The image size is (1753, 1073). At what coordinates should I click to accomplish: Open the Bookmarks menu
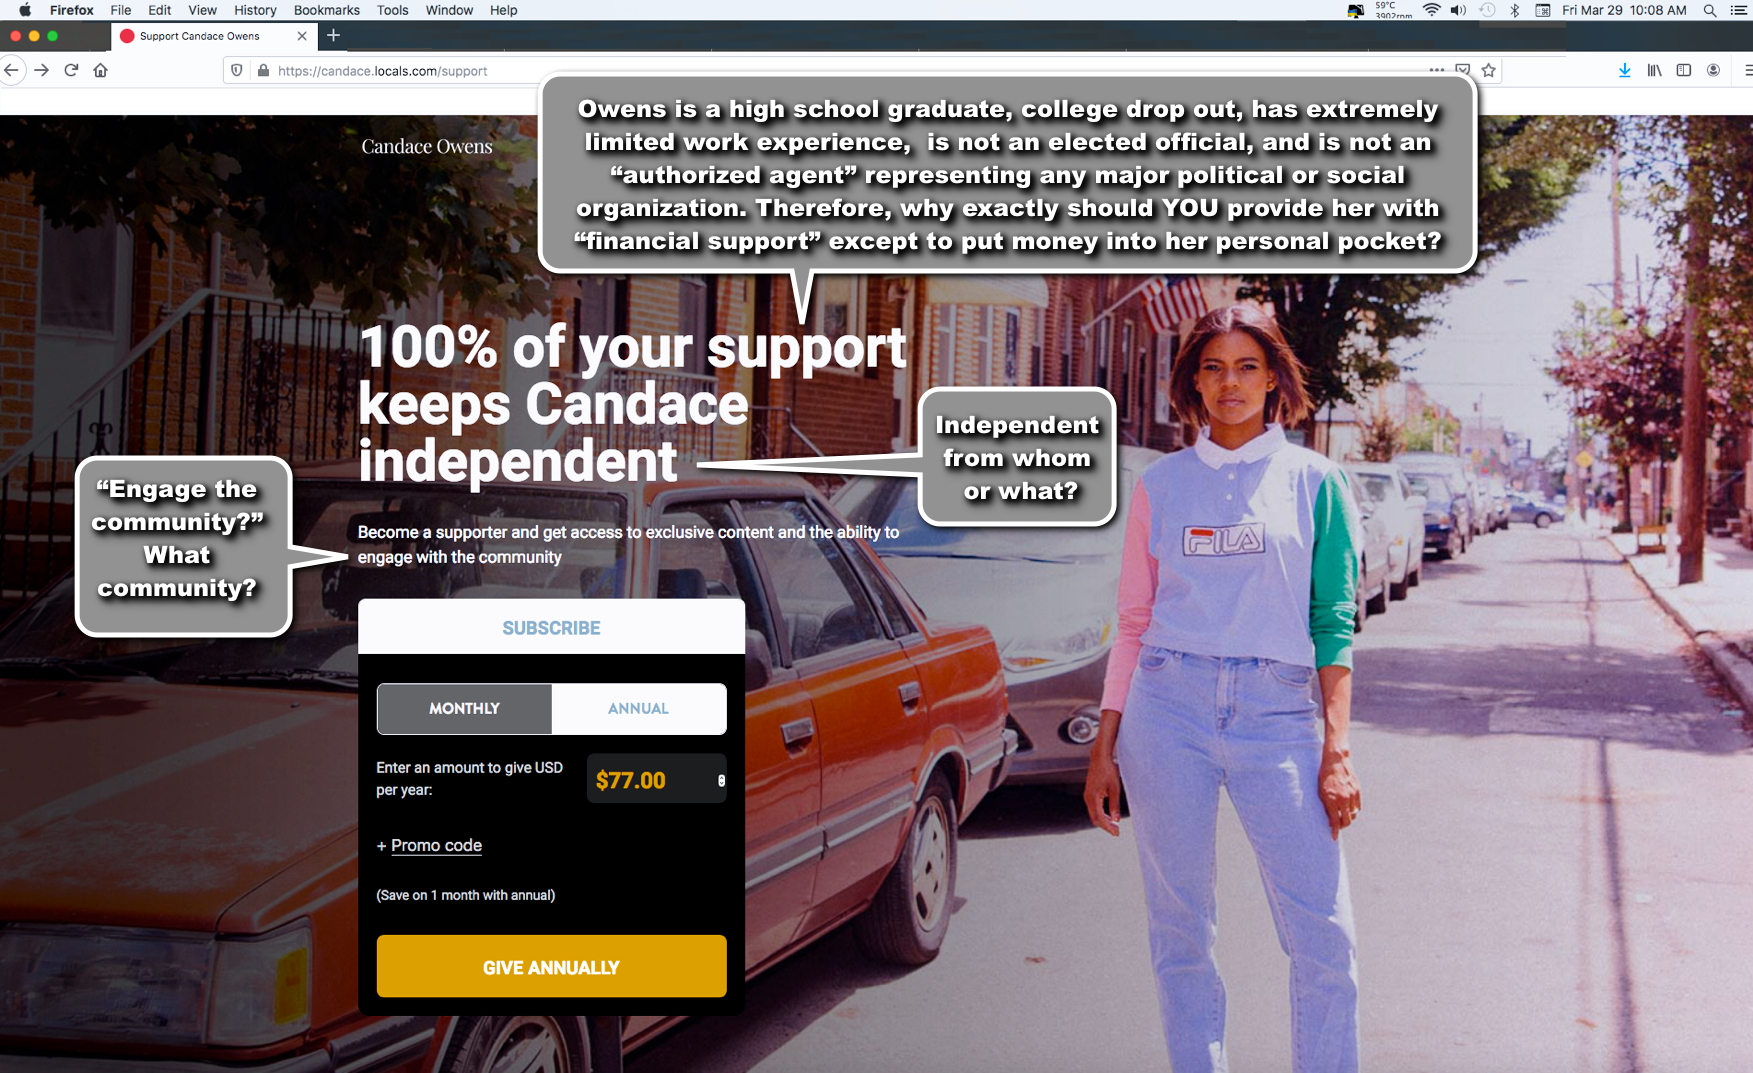pyautogui.click(x=326, y=10)
